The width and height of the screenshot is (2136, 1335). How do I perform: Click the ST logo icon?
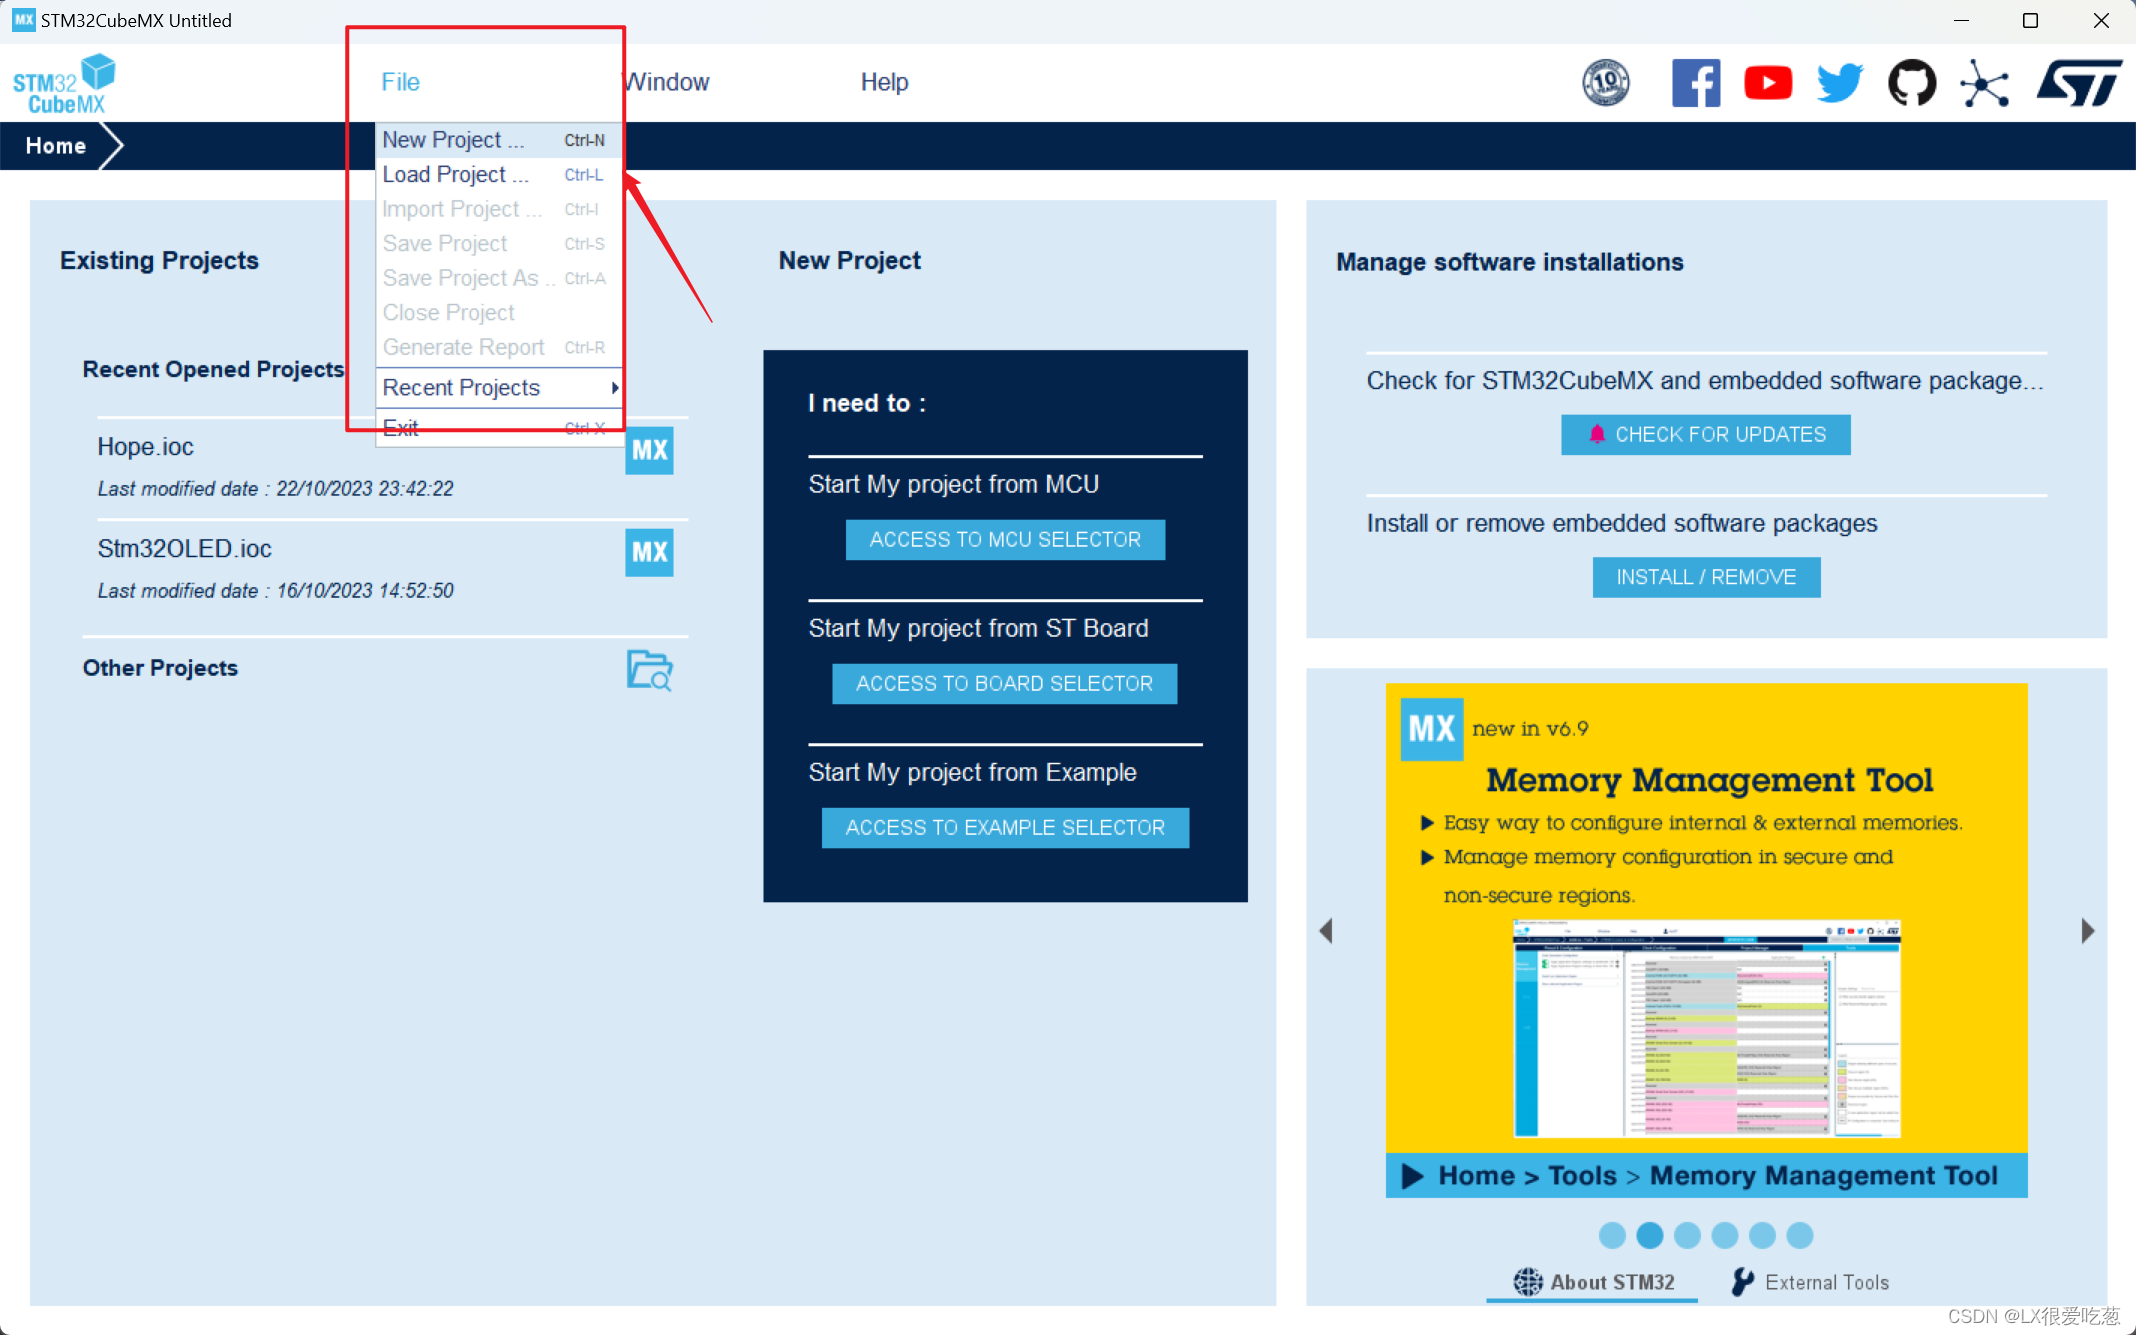coord(2079,83)
